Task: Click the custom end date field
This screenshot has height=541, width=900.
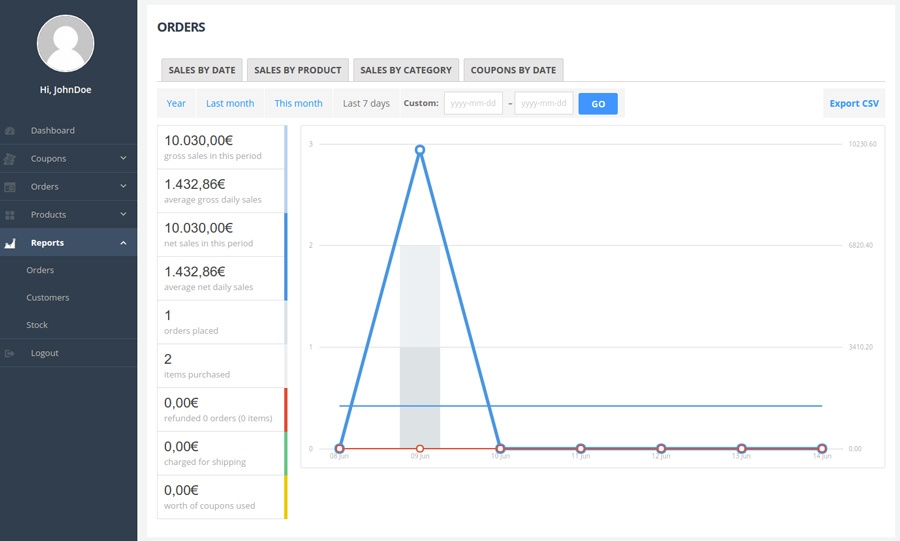Action: 543,103
